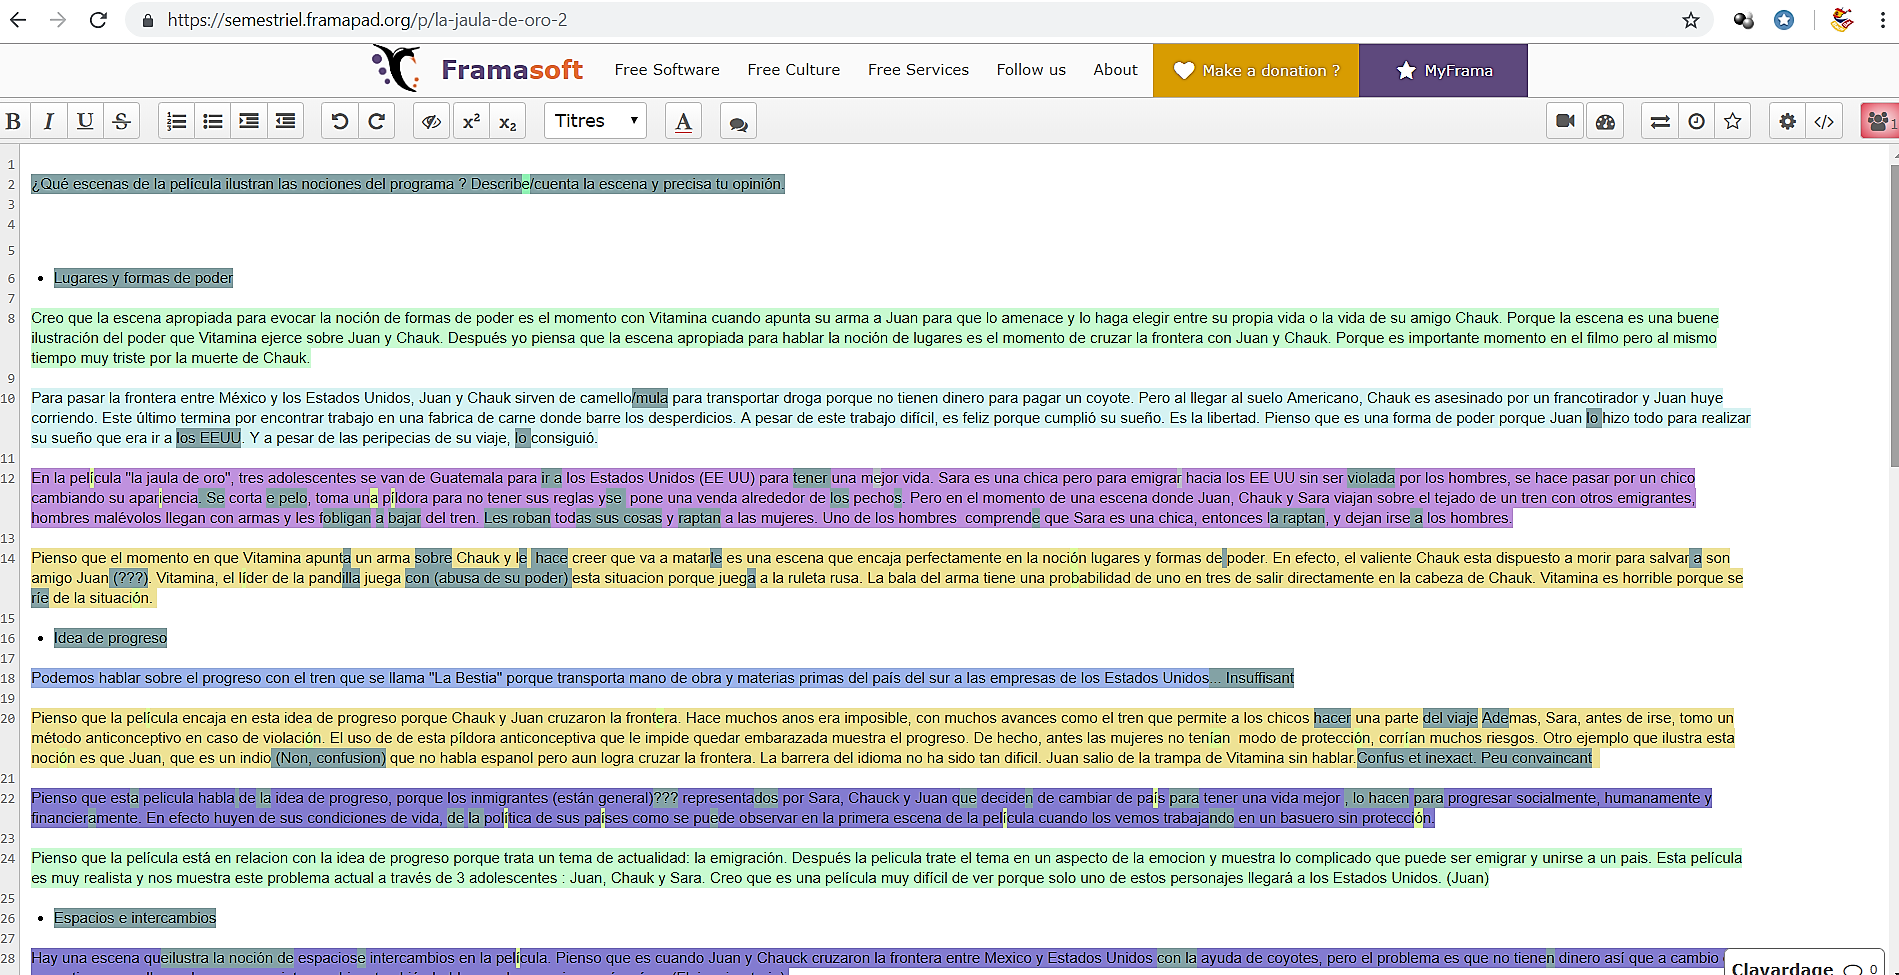Open import/export arrows icon
The height and width of the screenshot is (975, 1899).
pos(1660,122)
